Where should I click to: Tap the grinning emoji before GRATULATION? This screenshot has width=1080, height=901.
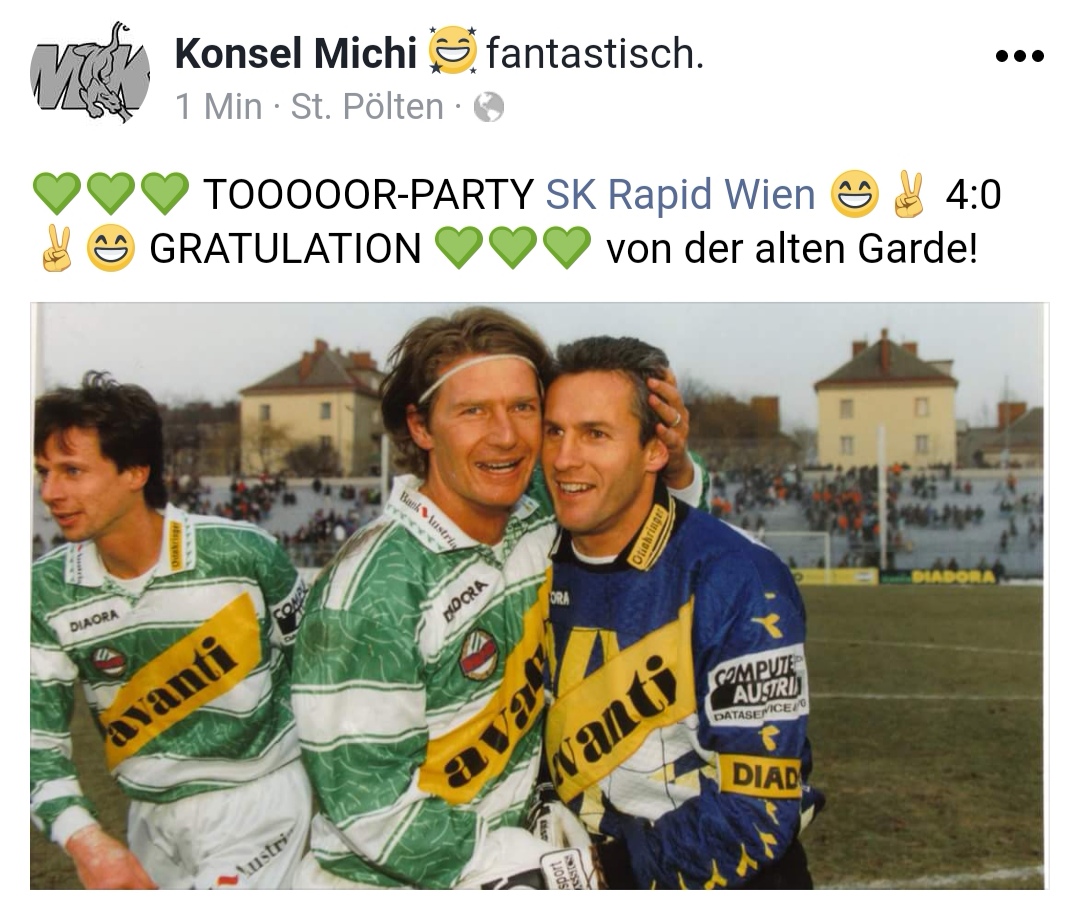110,248
